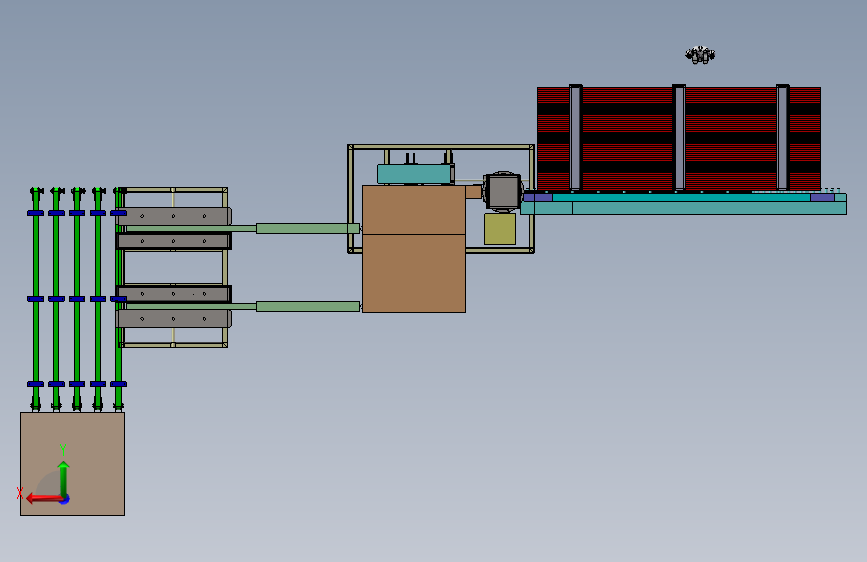867x562 pixels.
Task: Select the bottommost gray plate with holes
Action: pyautogui.click(x=174, y=319)
